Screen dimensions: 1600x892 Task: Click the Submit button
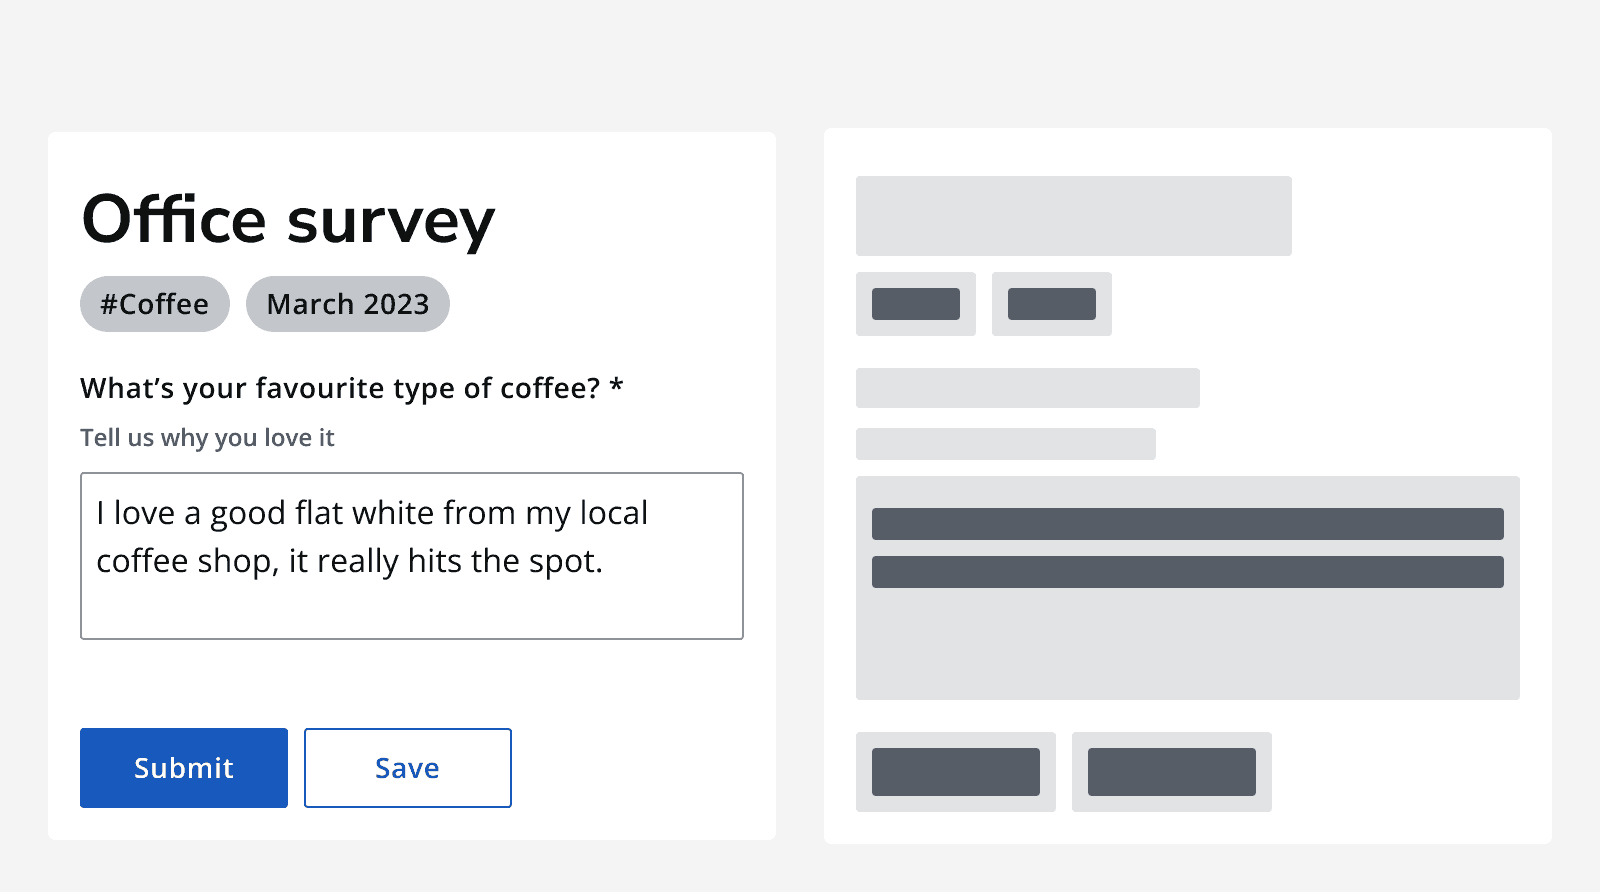[184, 768]
